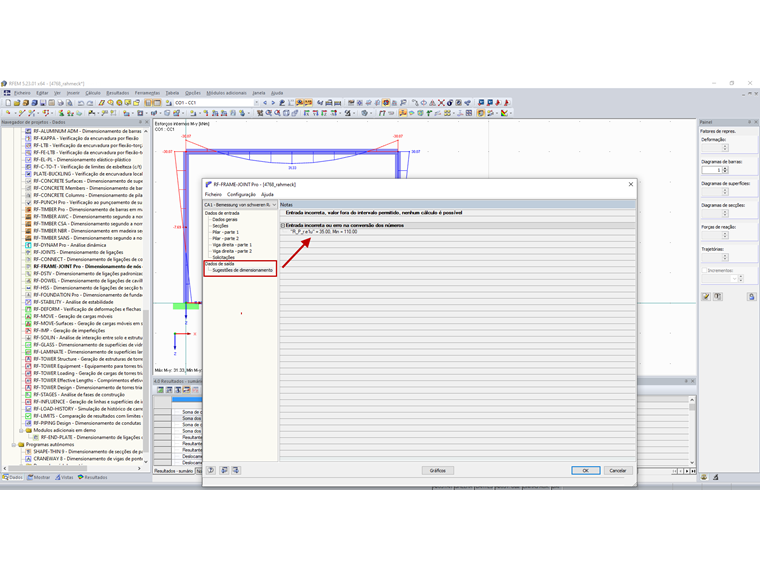Click the middle icon in dialog footer
Screen dimensions: 760x570
point(224,470)
